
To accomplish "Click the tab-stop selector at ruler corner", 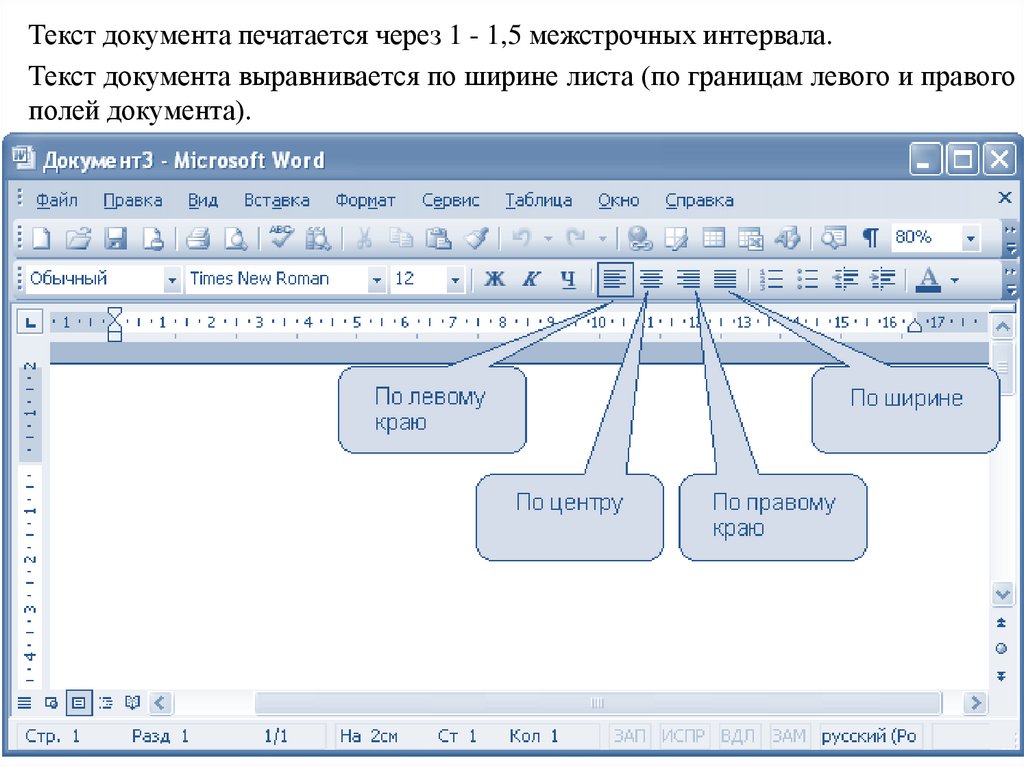I will click(30, 322).
